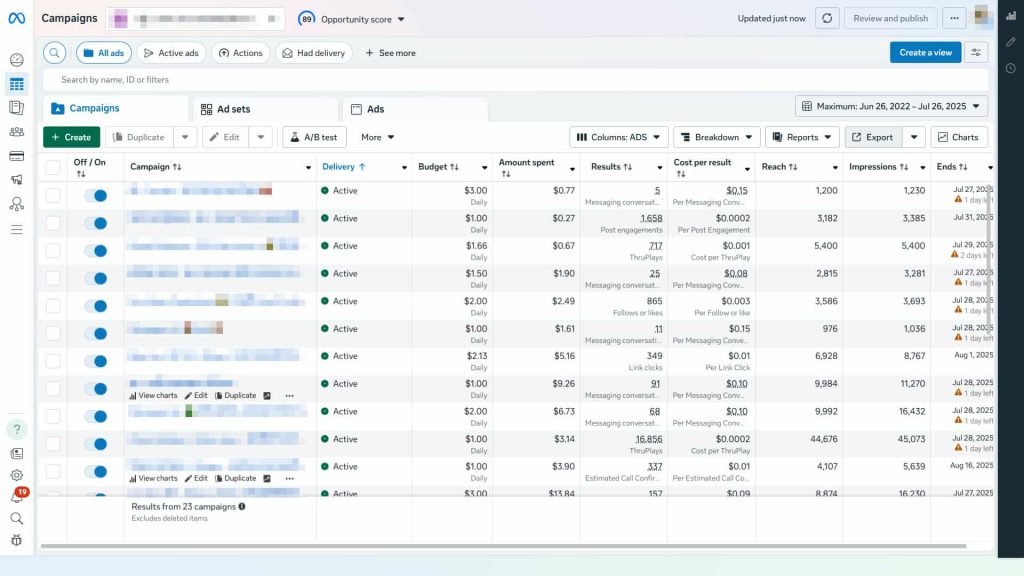Click the Audiences people icon in sidebar
Viewport: 1024px width, 576px height.
pos(17,132)
